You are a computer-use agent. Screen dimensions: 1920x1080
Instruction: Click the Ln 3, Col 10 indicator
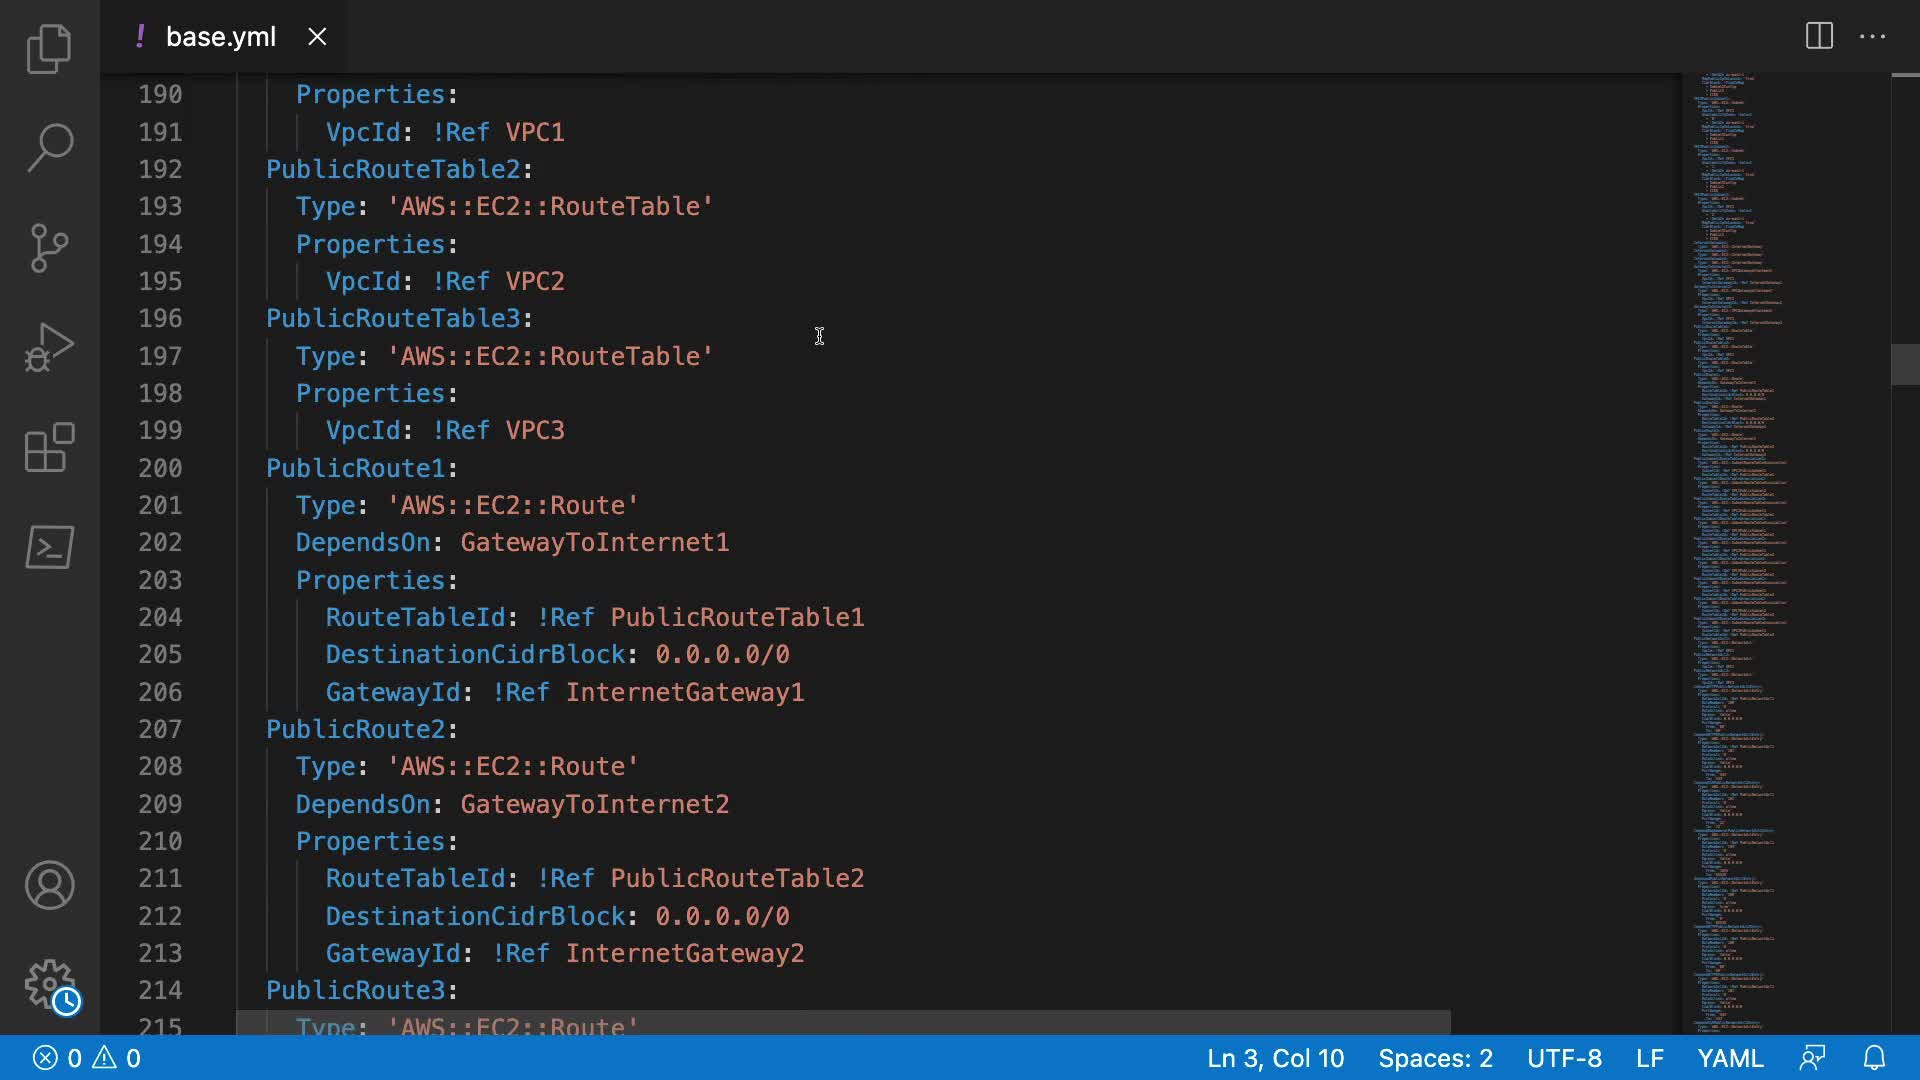pos(1275,1058)
